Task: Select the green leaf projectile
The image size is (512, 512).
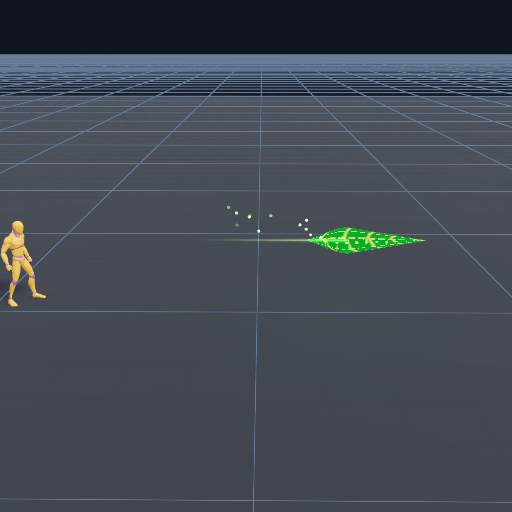Action: [x=367, y=240]
